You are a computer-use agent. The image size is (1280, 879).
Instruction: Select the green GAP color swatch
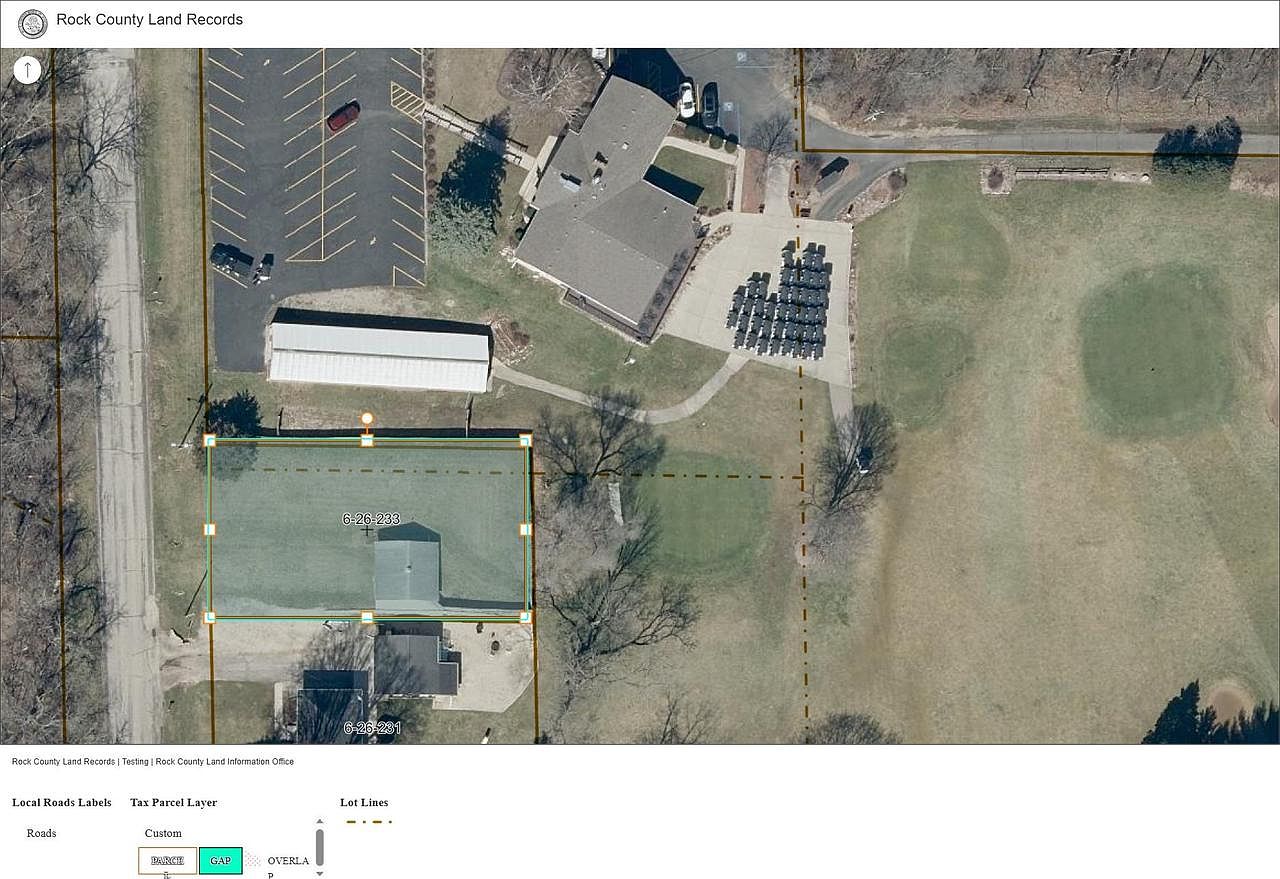[x=220, y=860]
